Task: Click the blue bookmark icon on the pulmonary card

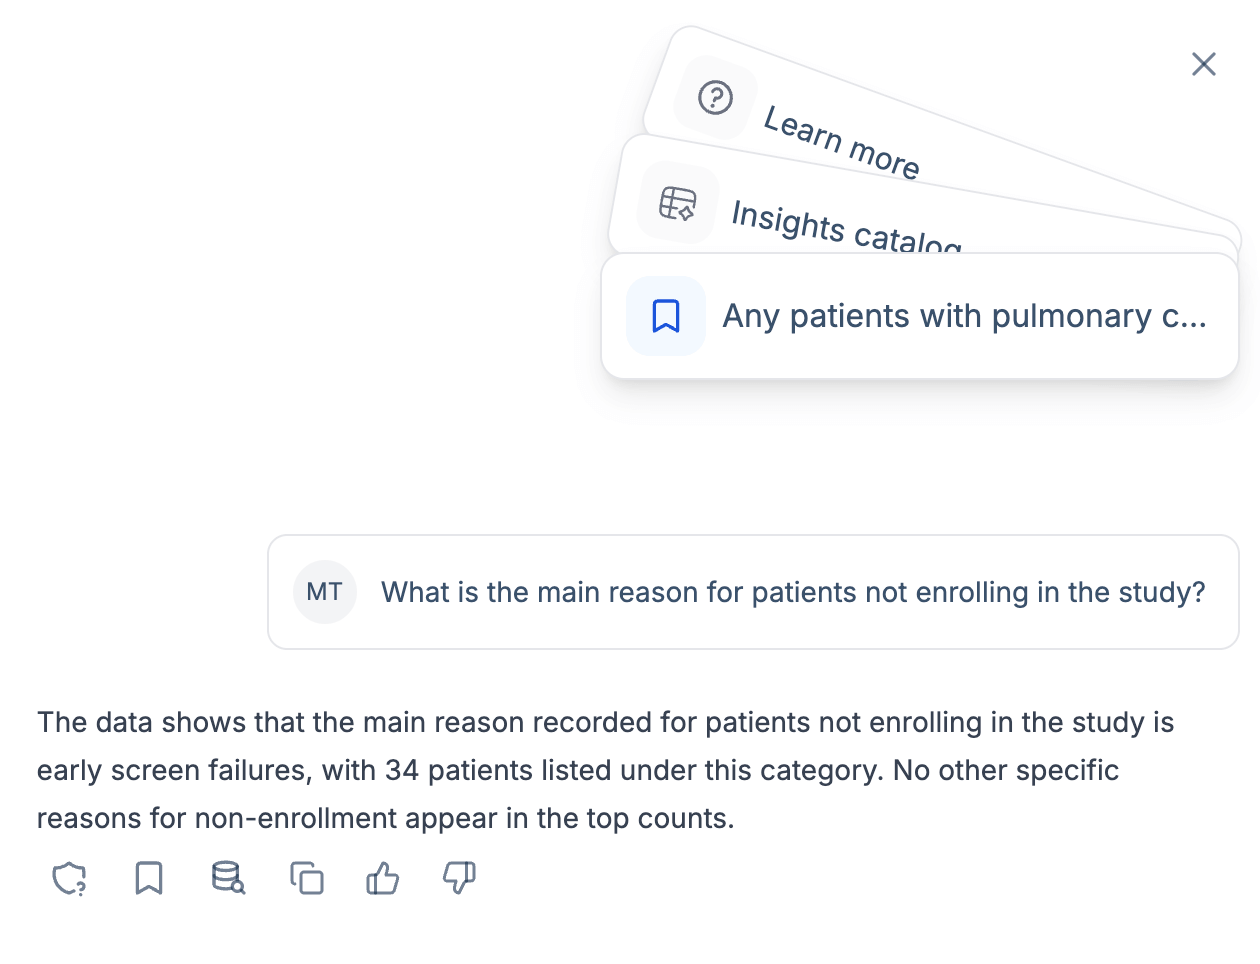Action: pos(666,316)
